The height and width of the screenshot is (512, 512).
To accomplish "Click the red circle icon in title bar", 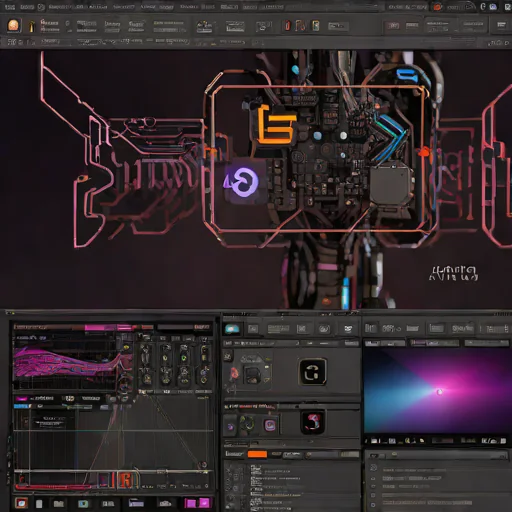I will 437,7.
